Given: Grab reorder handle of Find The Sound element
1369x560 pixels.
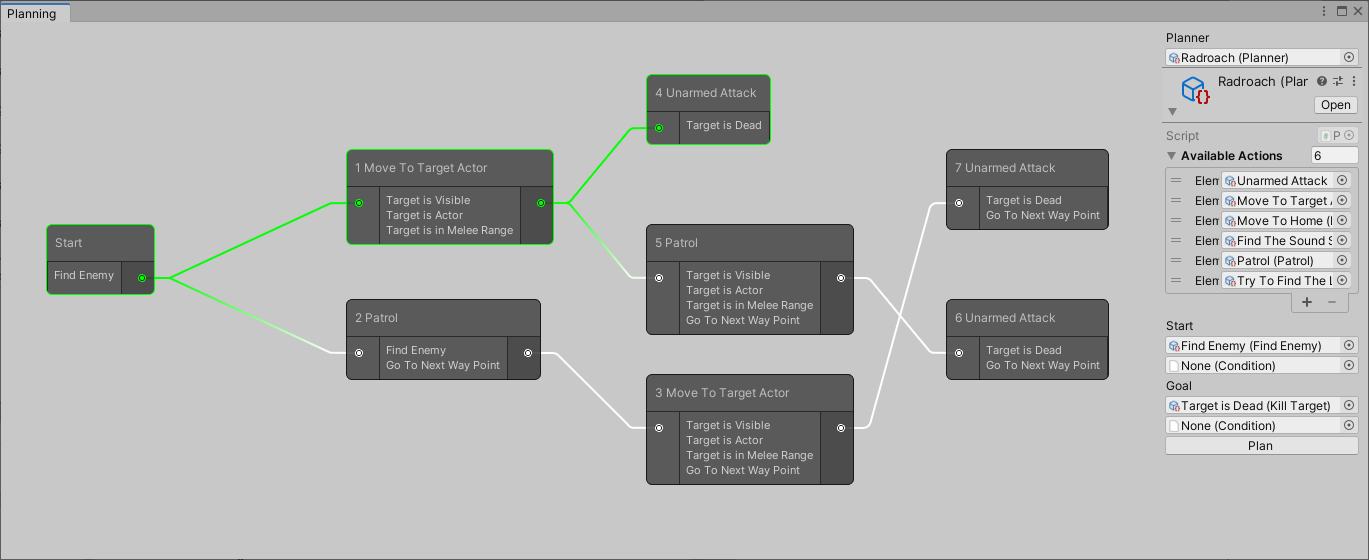Looking at the screenshot, I should tap(1176, 241).
